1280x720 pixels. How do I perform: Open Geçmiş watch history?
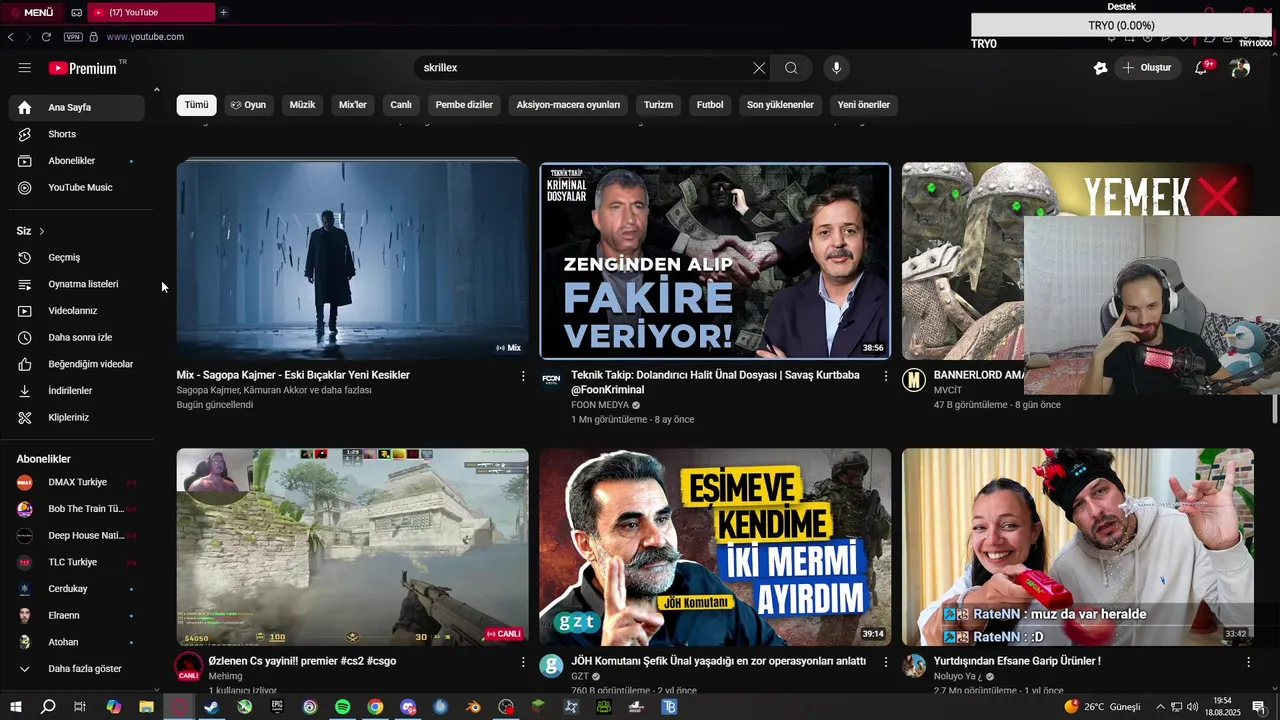coord(76,258)
